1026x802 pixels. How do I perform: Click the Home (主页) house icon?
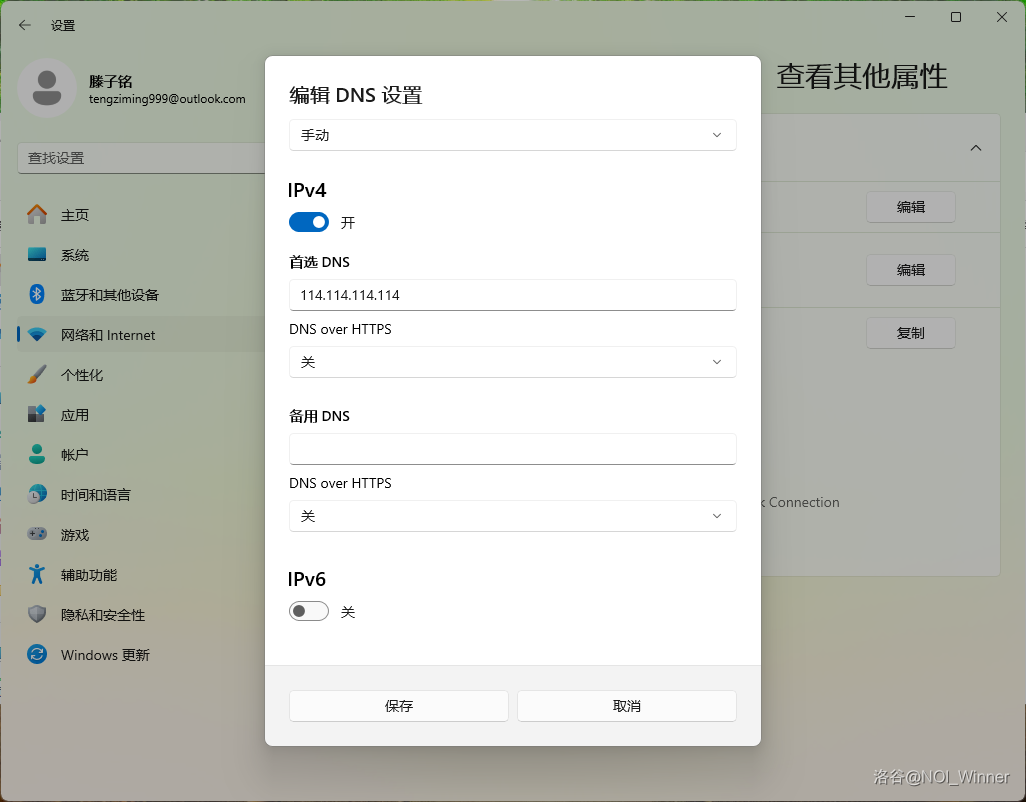coord(37,215)
